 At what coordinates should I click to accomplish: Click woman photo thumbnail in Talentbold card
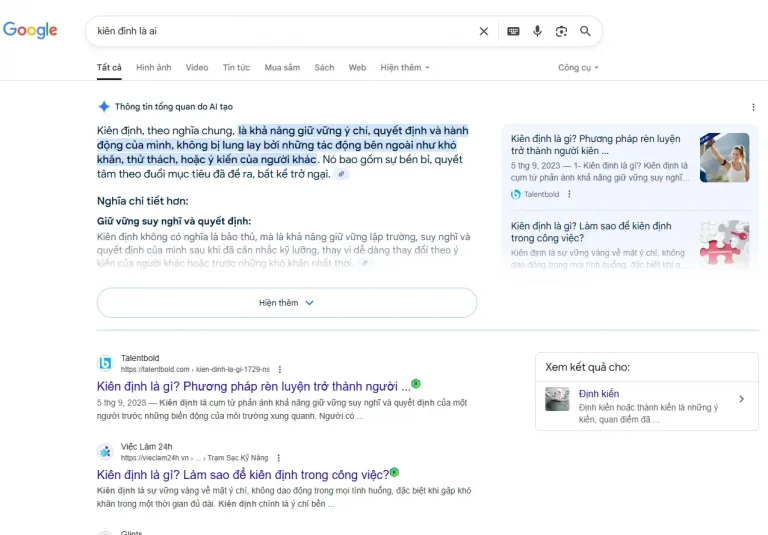click(724, 158)
